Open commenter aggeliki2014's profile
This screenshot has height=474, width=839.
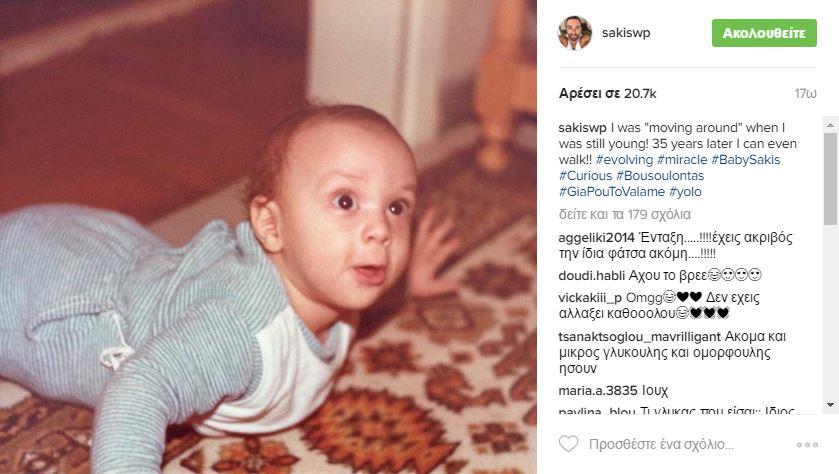(x=597, y=238)
